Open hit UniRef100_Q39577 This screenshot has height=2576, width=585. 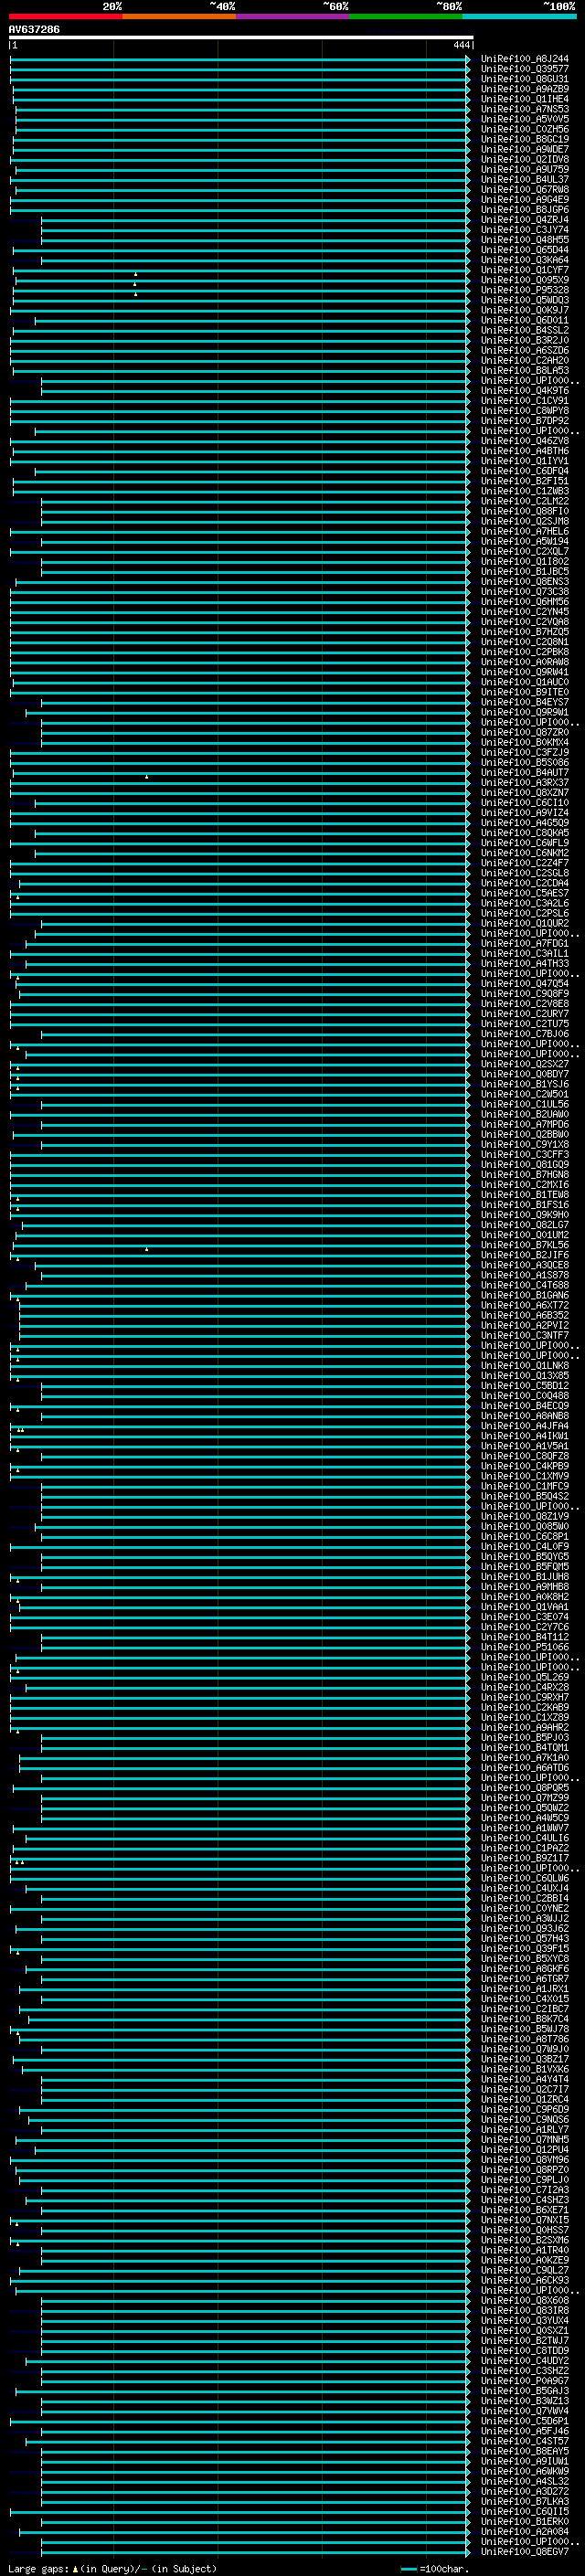pos(525,69)
